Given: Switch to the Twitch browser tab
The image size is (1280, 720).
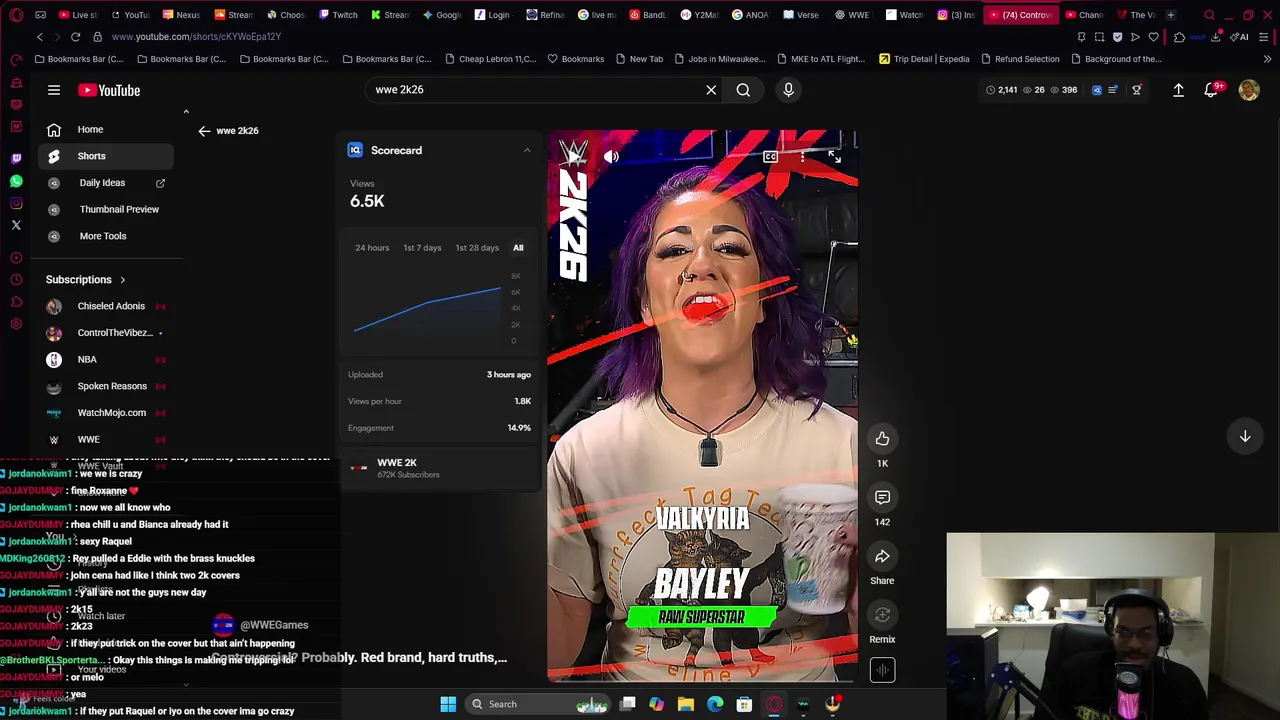Looking at the screenshot, I should click(x=338, y=15).
